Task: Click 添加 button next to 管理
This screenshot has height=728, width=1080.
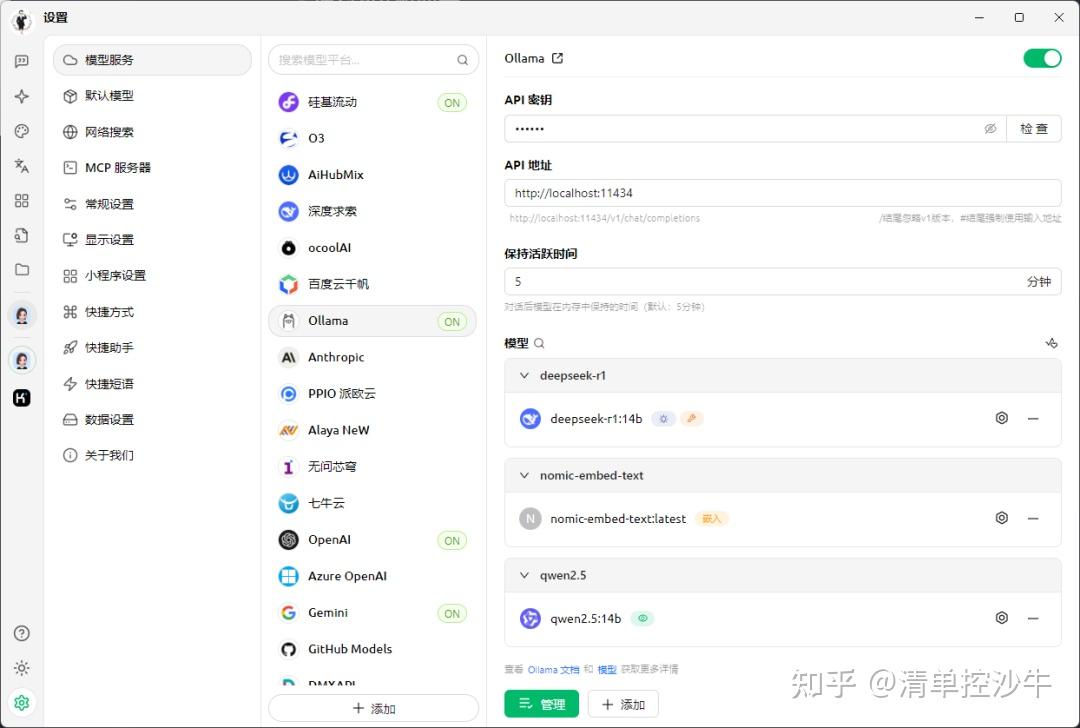Action: 623,704
